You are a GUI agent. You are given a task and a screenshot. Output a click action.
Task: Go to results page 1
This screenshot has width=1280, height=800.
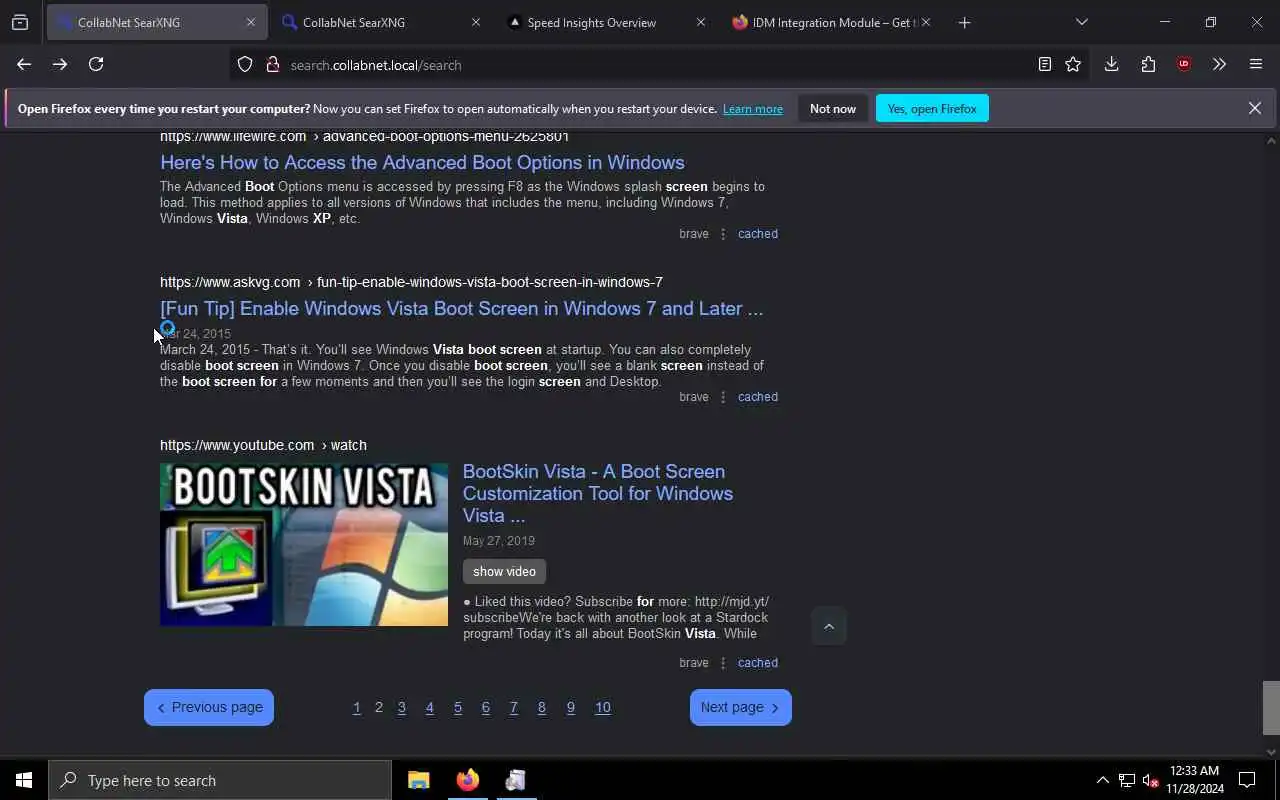tap(356, 707)
